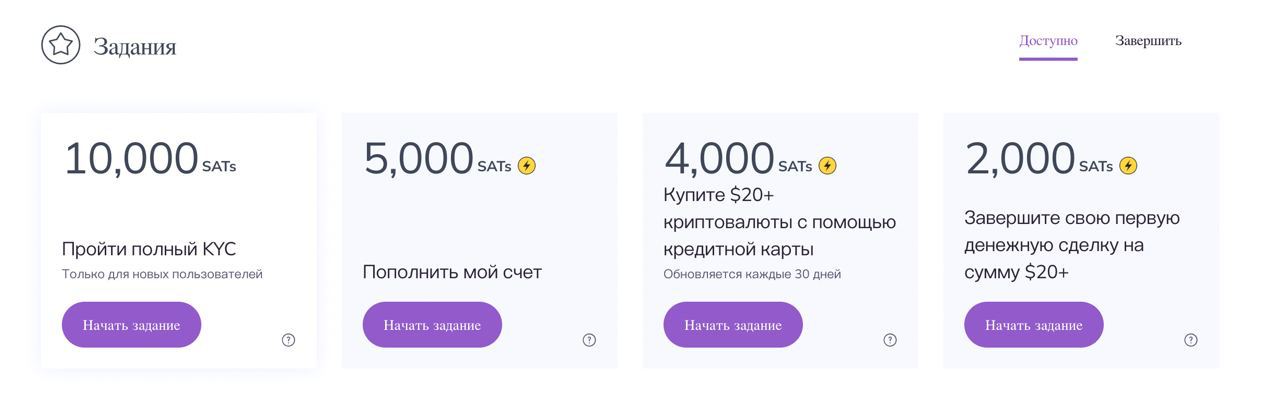Start the Пройти полный KYC task
Image resolution: width=1280 pixels, height=400 pixels.
(131, 325)
